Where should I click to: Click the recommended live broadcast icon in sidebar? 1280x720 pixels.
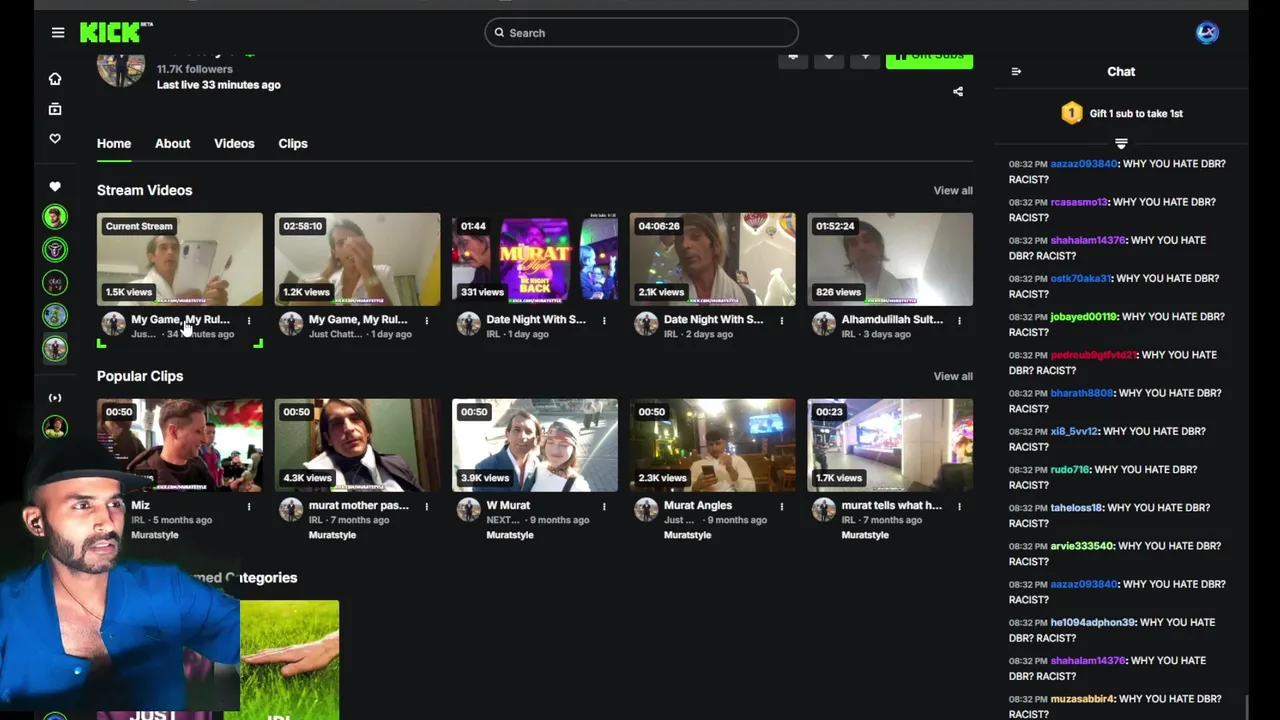point(55,398)
